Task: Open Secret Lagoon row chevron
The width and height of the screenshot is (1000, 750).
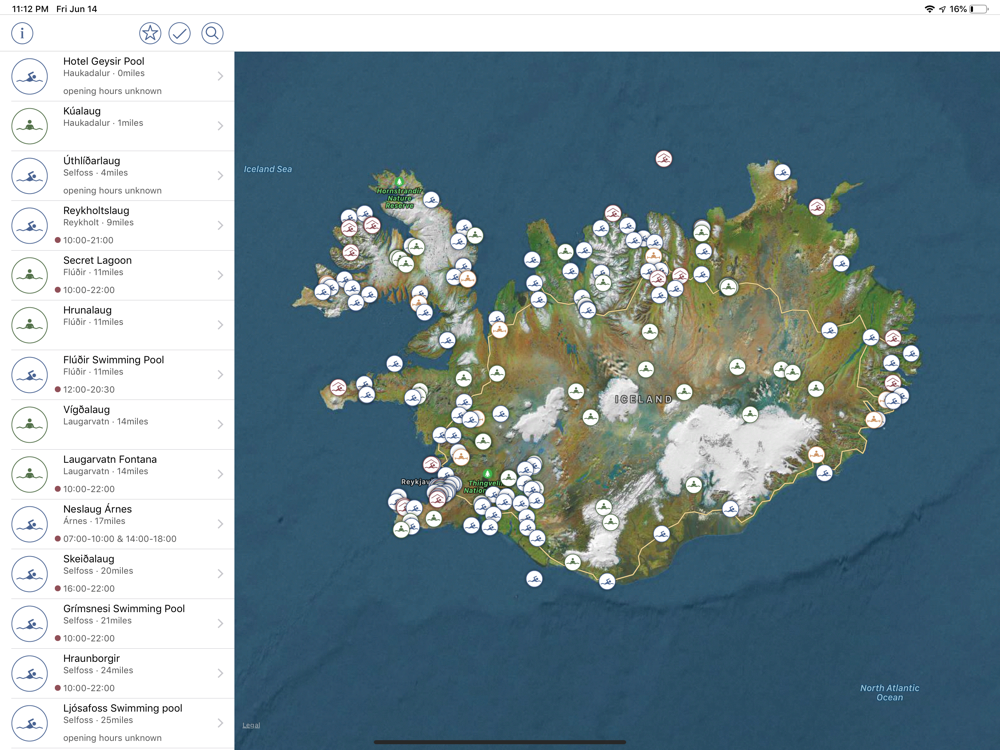Action: click(x=220, y=276)
